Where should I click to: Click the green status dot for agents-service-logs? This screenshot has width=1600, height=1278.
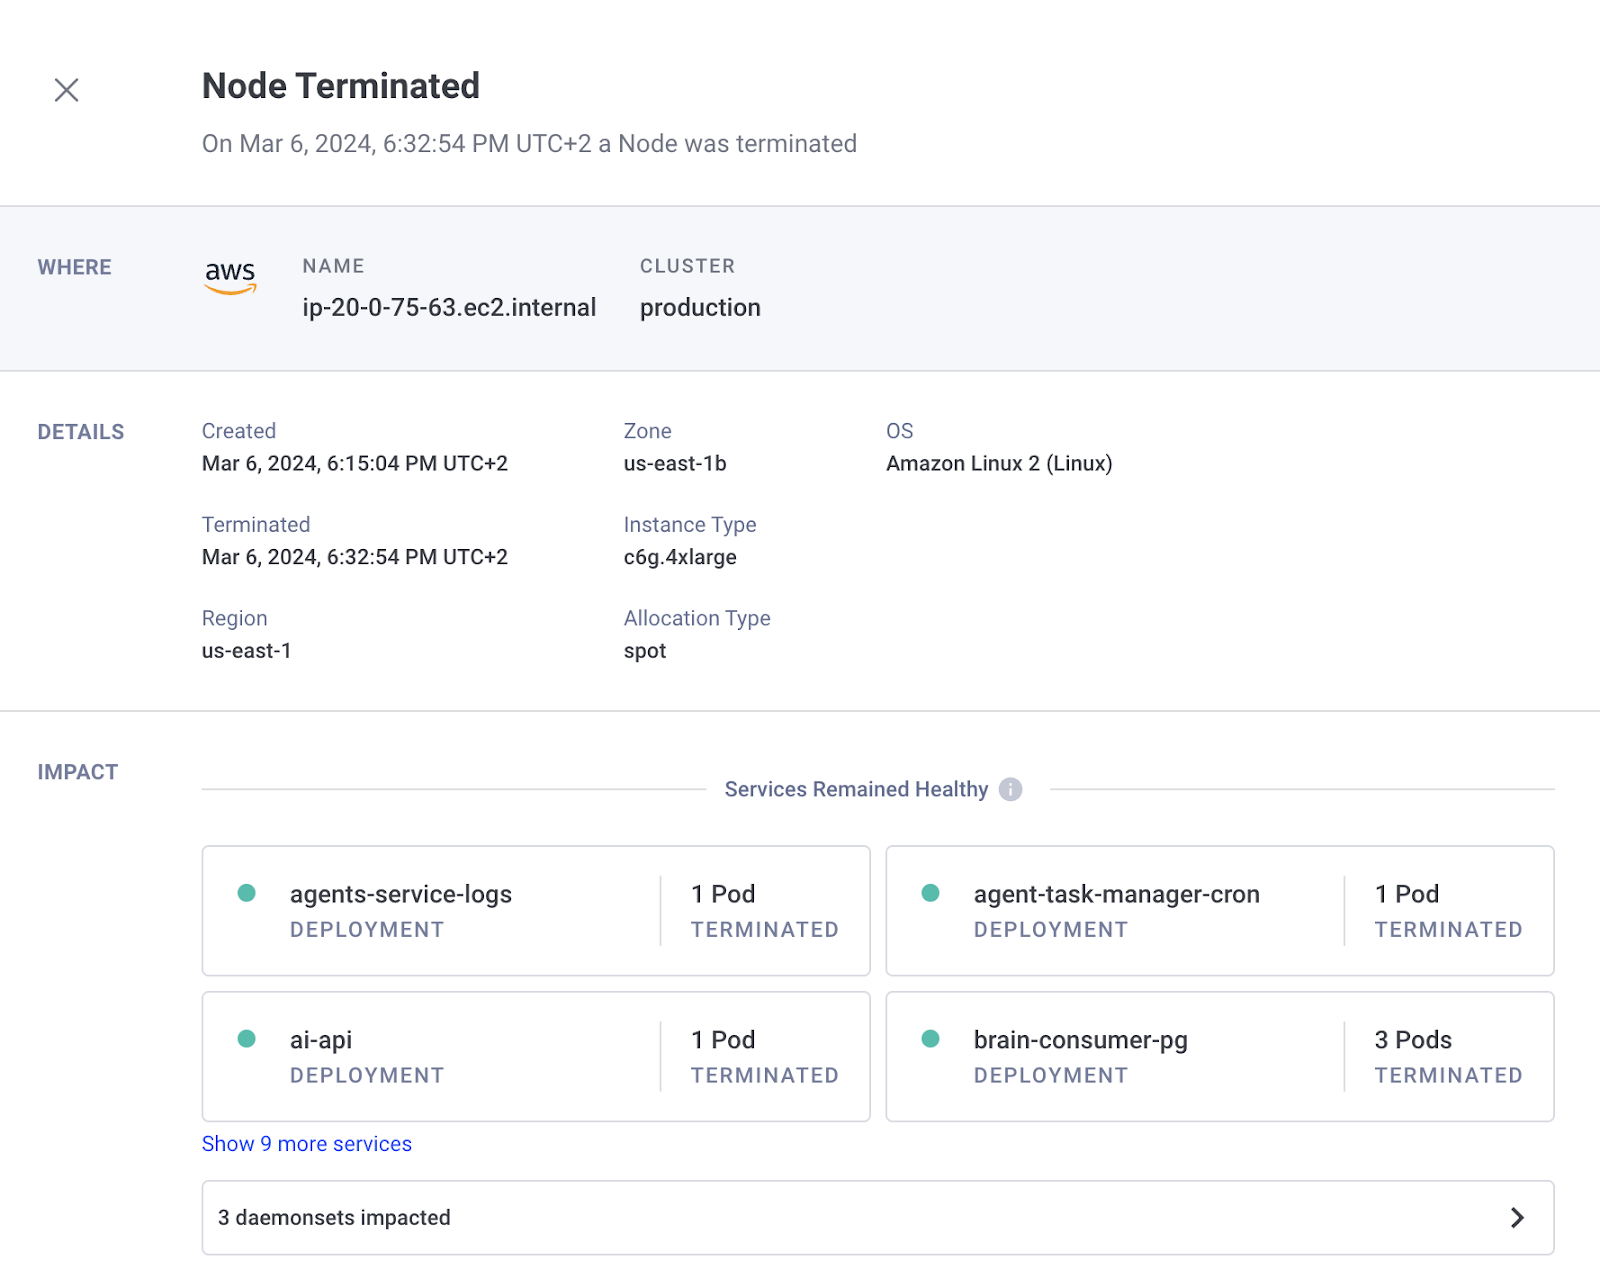tap(247, 893)
